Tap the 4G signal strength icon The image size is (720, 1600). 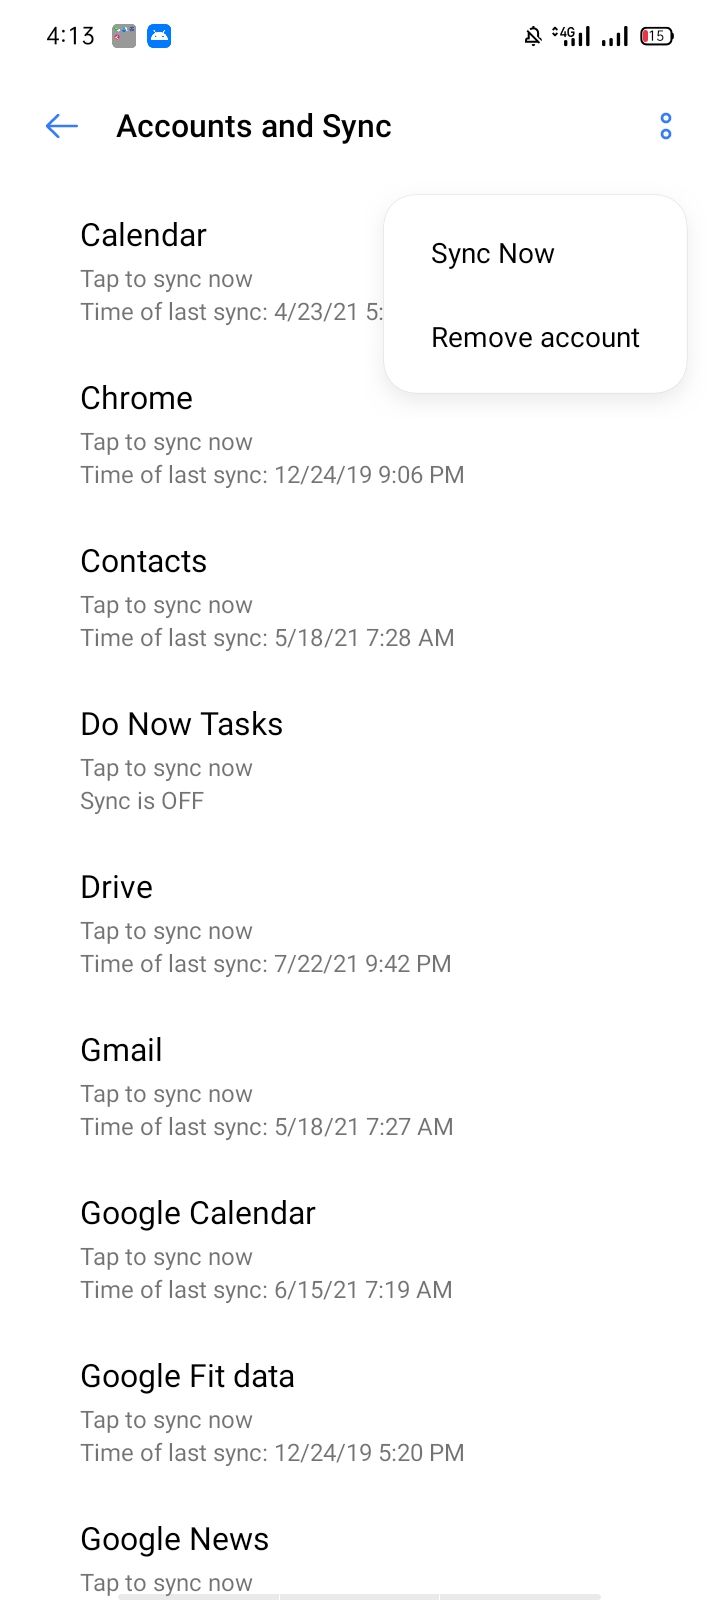click(571, 37)
